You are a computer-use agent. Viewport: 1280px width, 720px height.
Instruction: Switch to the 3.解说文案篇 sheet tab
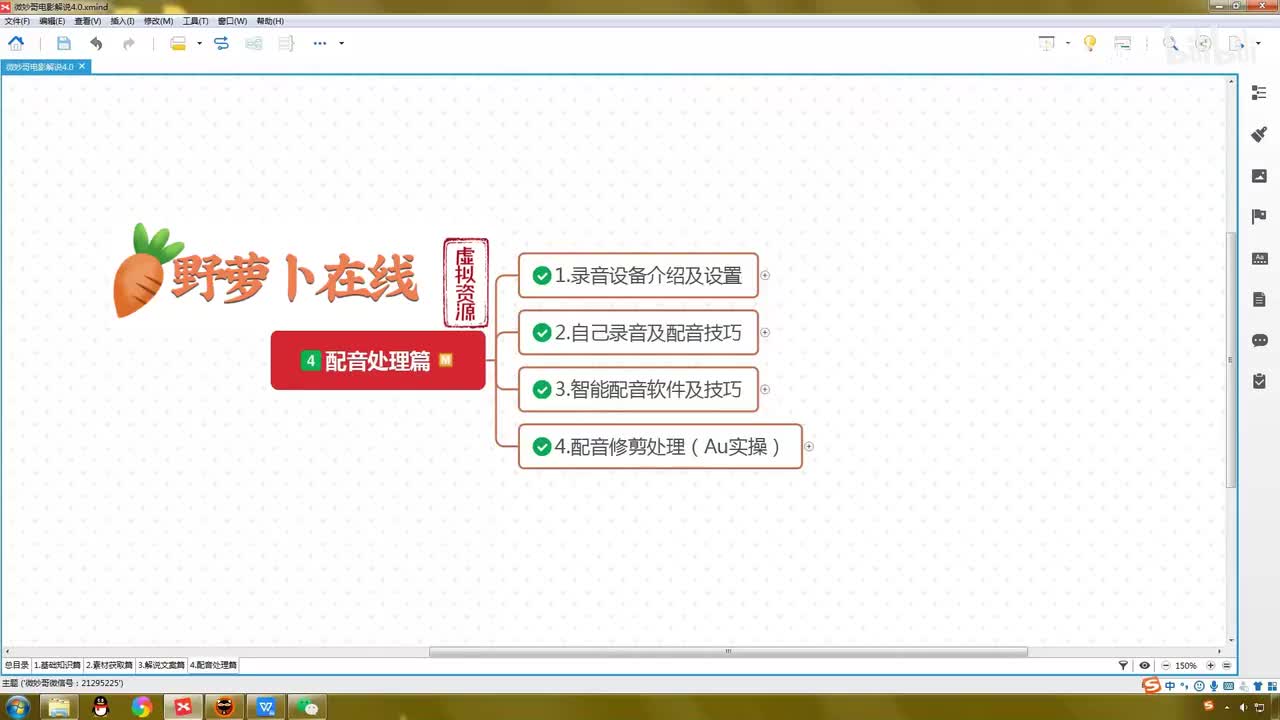pyautogui.click(x=161, y=665)
